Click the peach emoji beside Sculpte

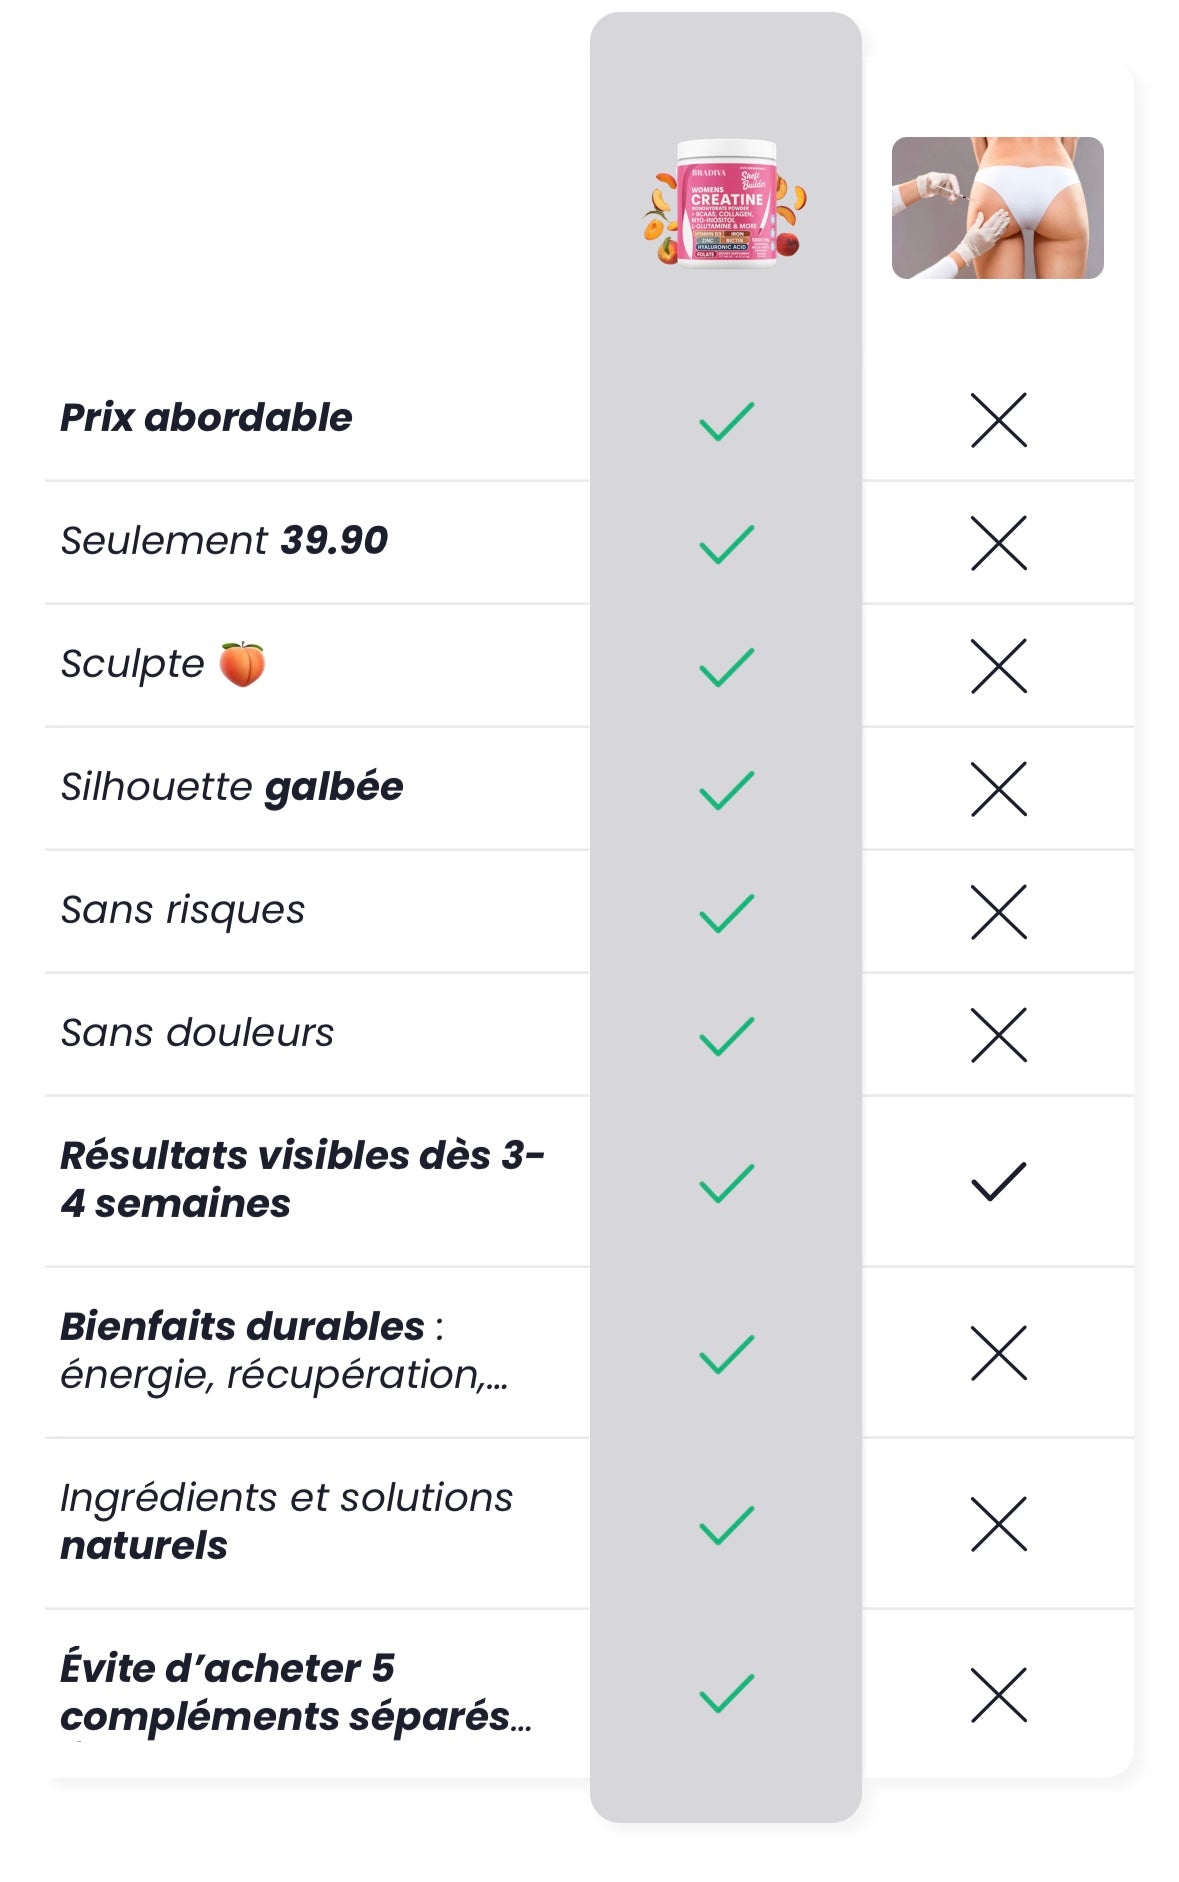coord(242,664)
